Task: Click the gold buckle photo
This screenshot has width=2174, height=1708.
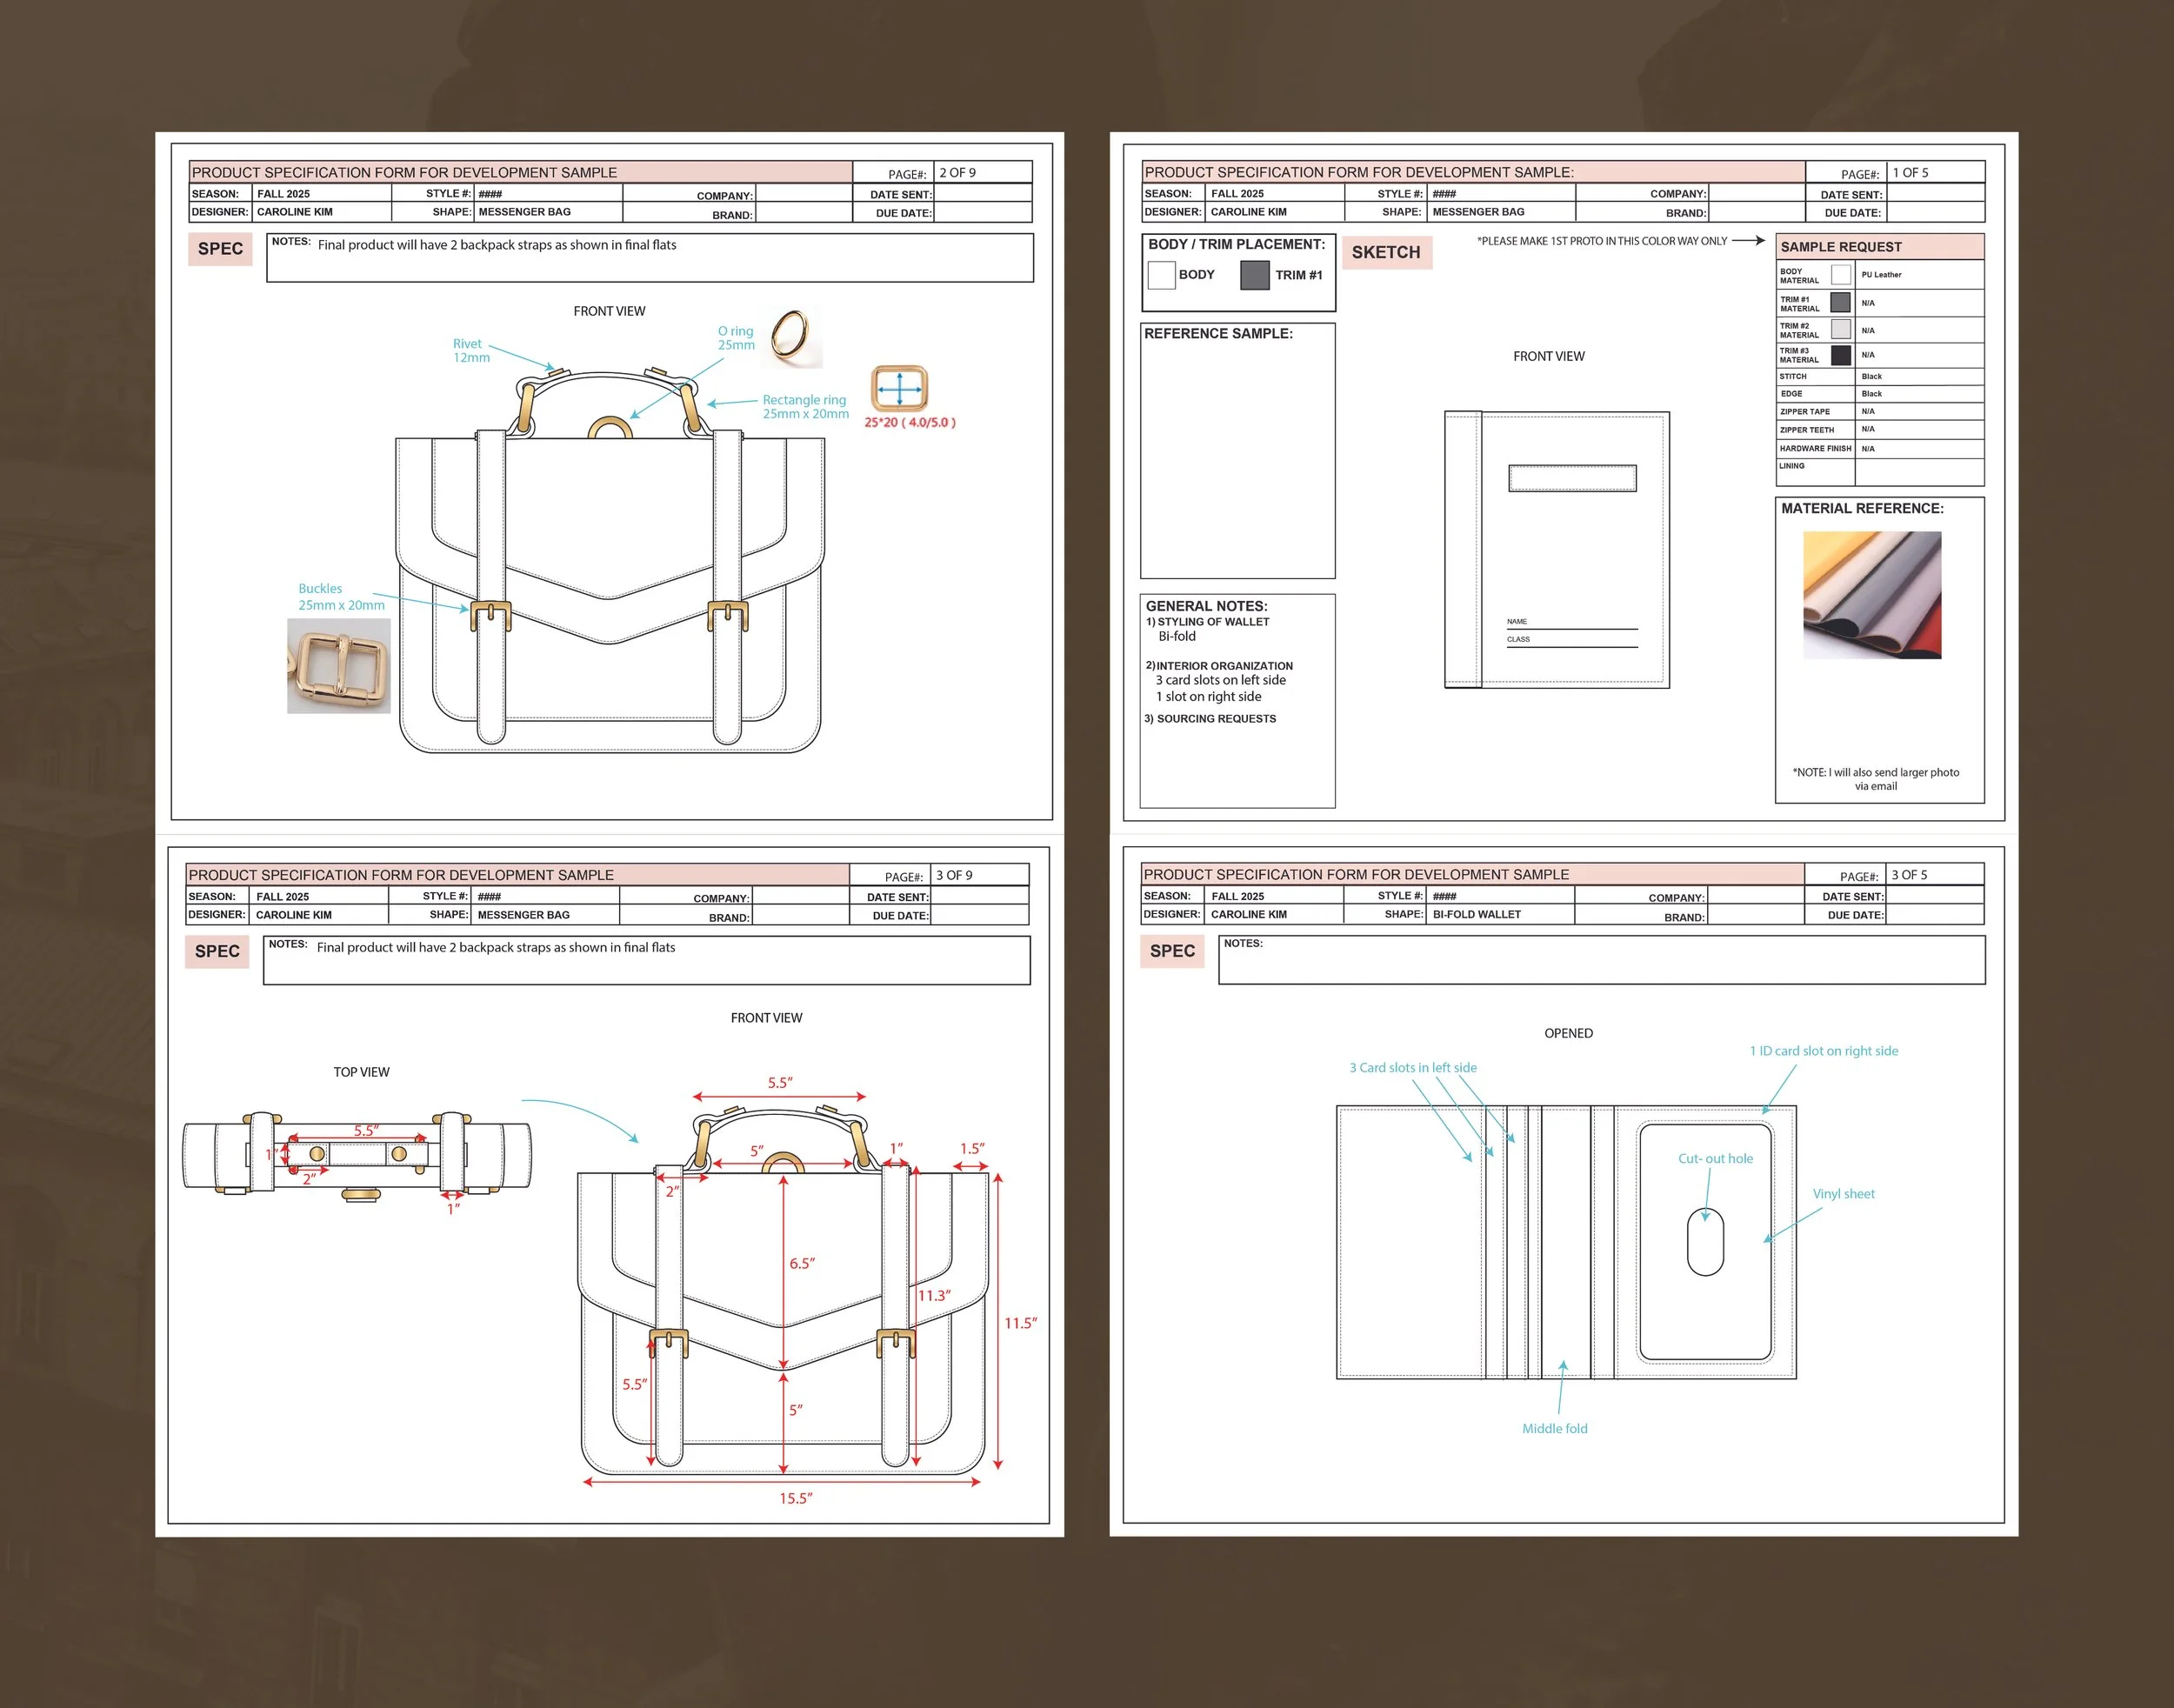Action: 339,665
